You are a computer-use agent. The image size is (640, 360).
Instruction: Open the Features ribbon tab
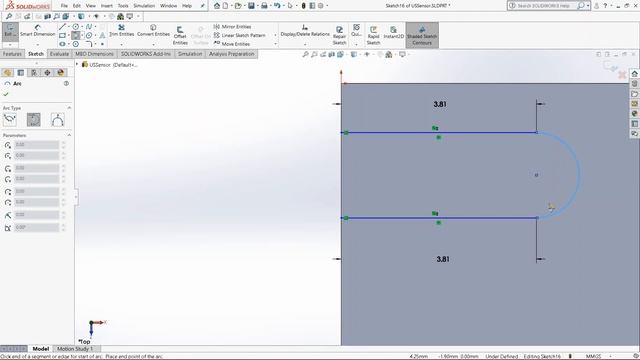tap(12, 54)
